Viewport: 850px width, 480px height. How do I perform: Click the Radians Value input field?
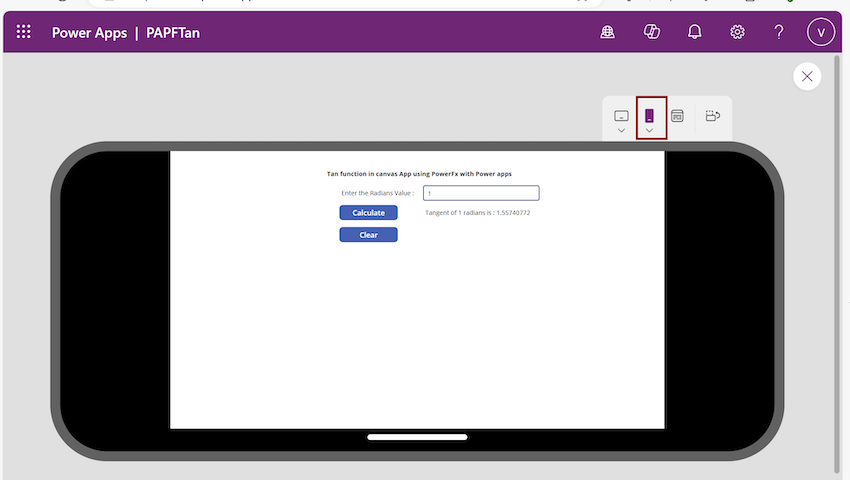click(x=481, y=193)
